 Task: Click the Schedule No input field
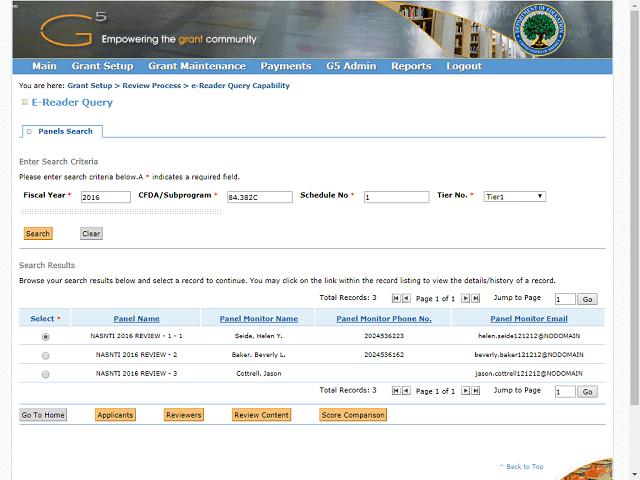click(x=396, y=197)
